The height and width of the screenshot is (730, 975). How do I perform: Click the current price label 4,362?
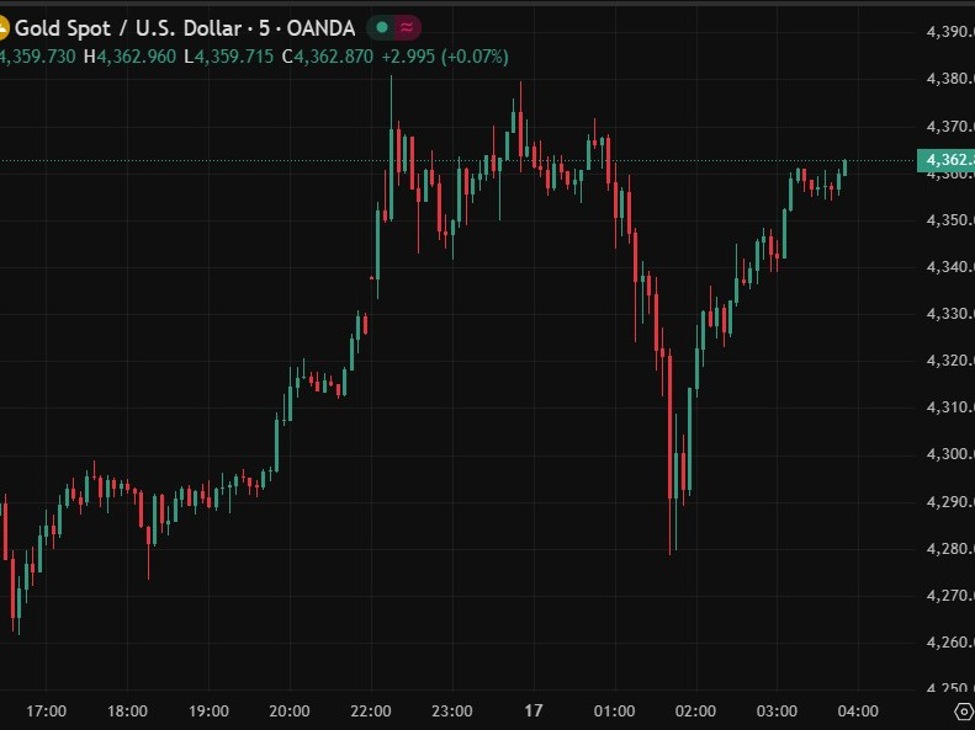click(x=945, y=160)
